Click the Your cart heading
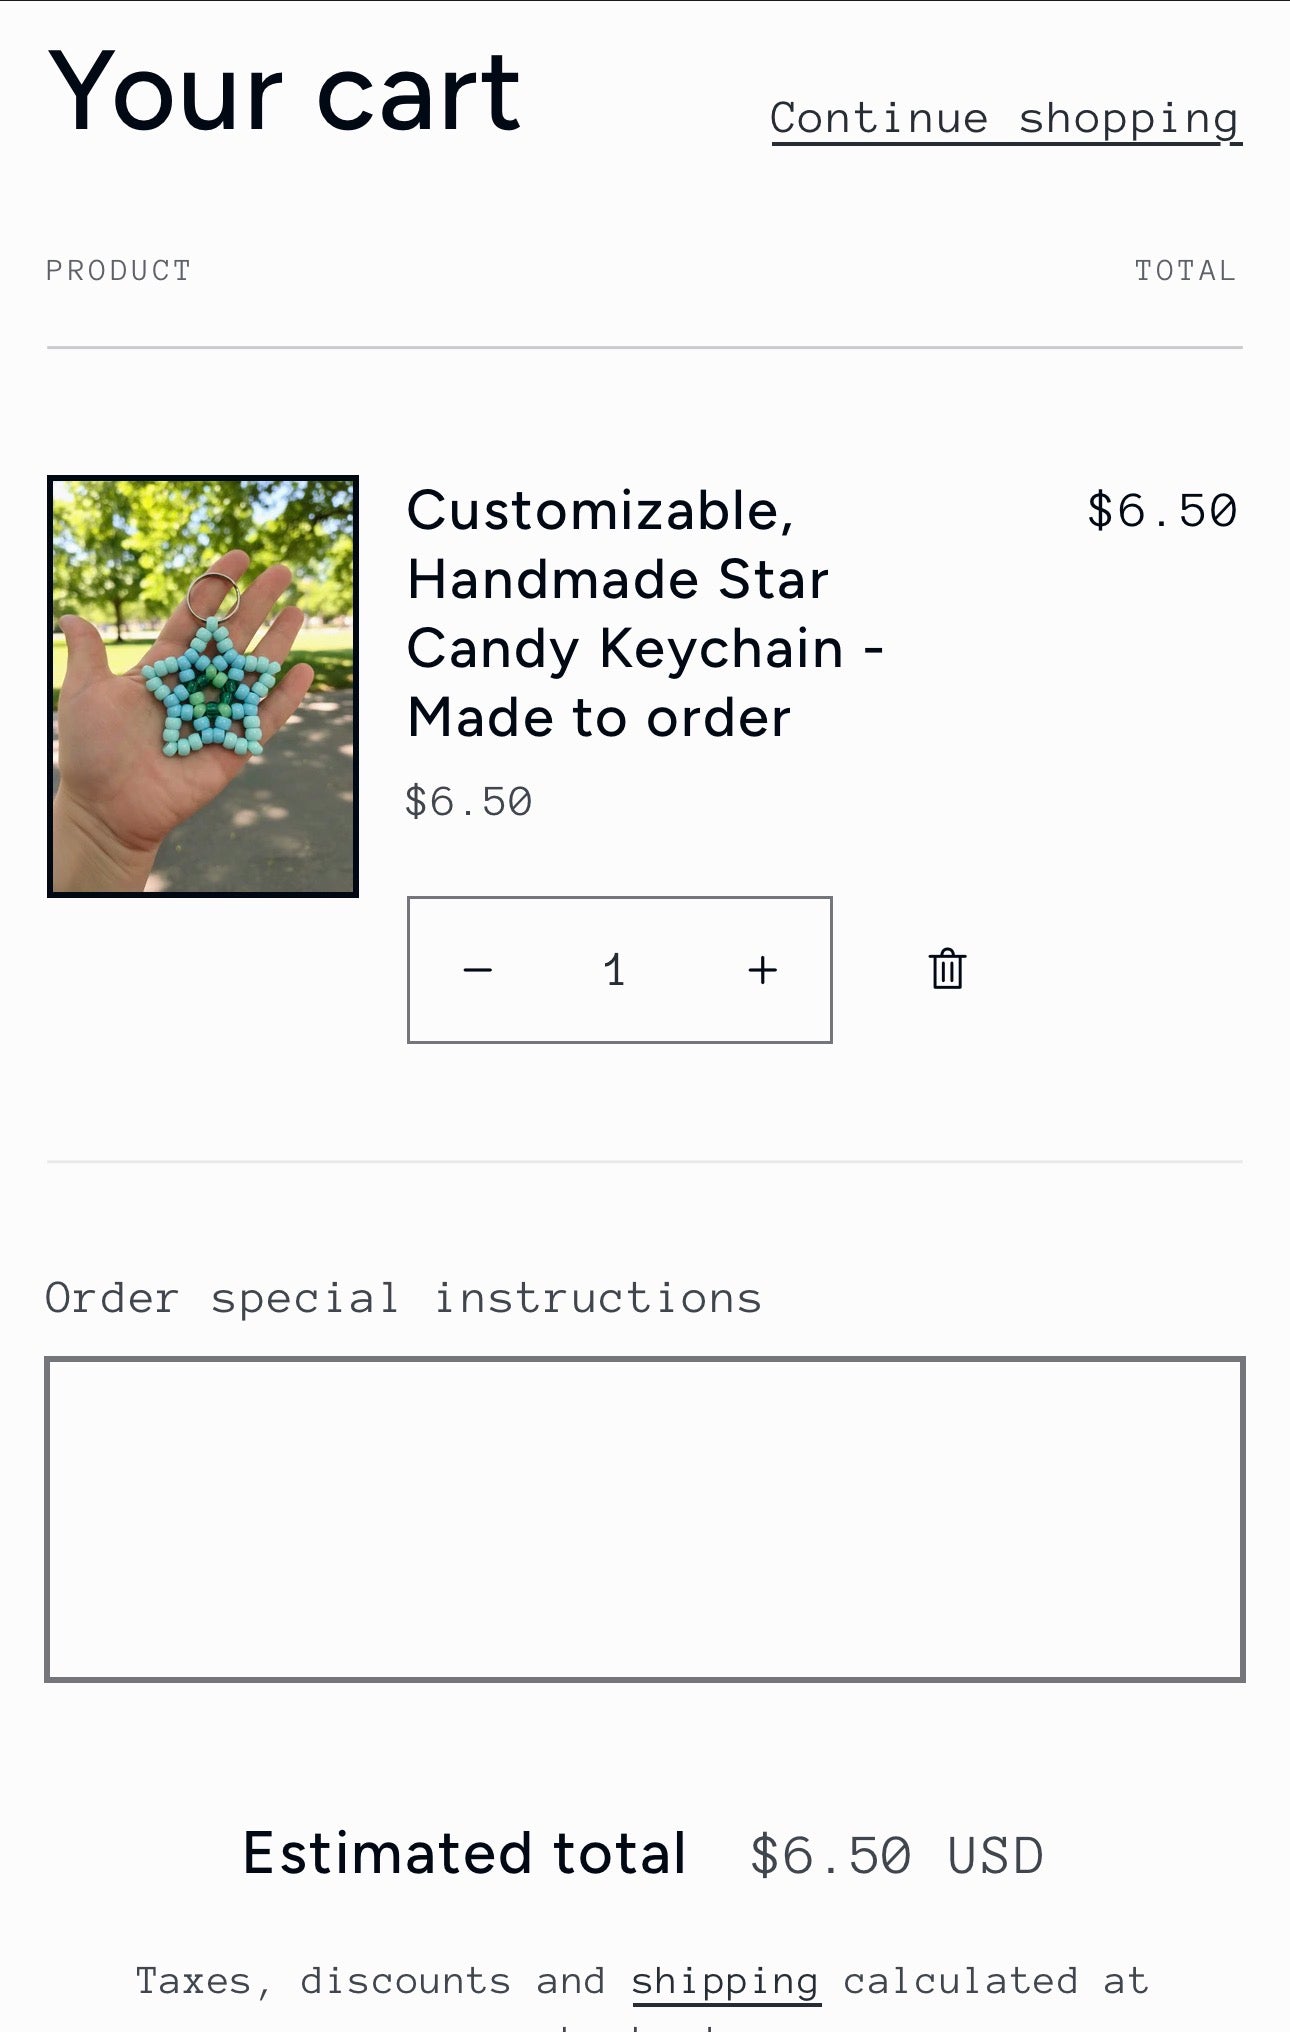The image size is (1290, 2032). click(x=284, y=90)
